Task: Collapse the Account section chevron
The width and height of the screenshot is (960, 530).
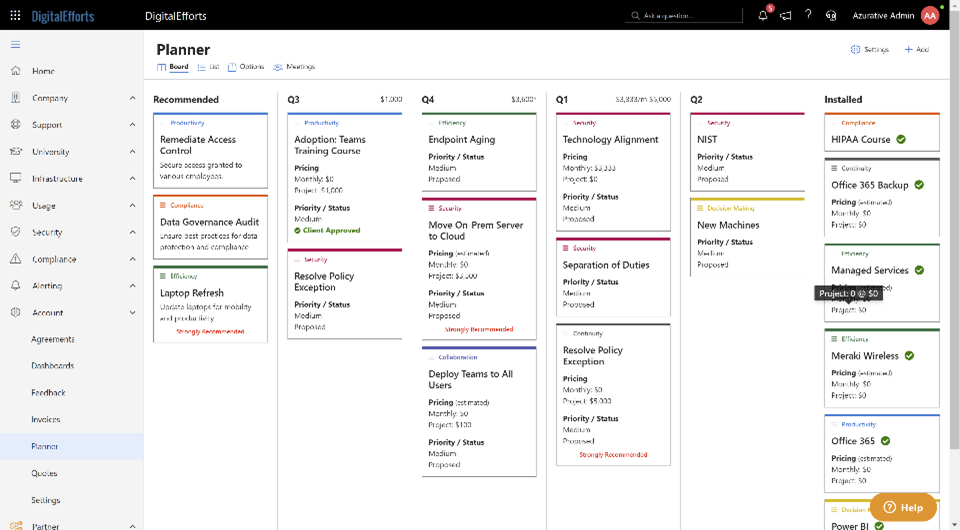Action: point(132,312)
